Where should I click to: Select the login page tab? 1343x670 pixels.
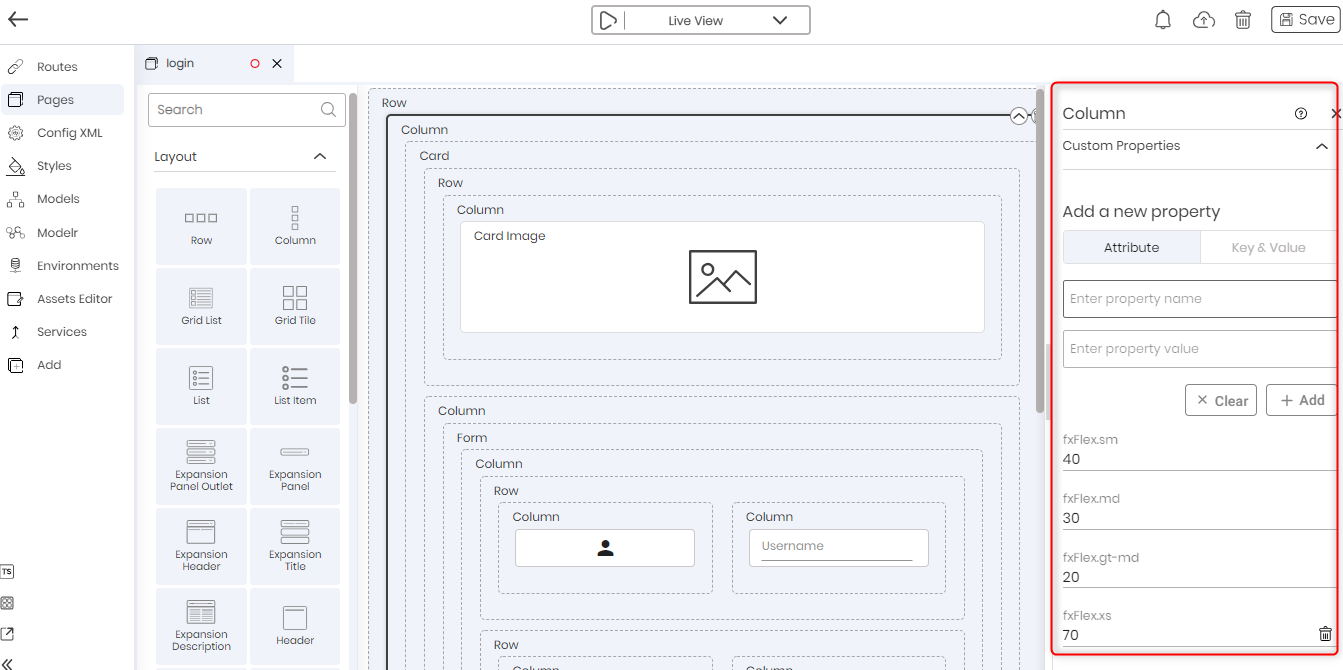tap(179, 63)
